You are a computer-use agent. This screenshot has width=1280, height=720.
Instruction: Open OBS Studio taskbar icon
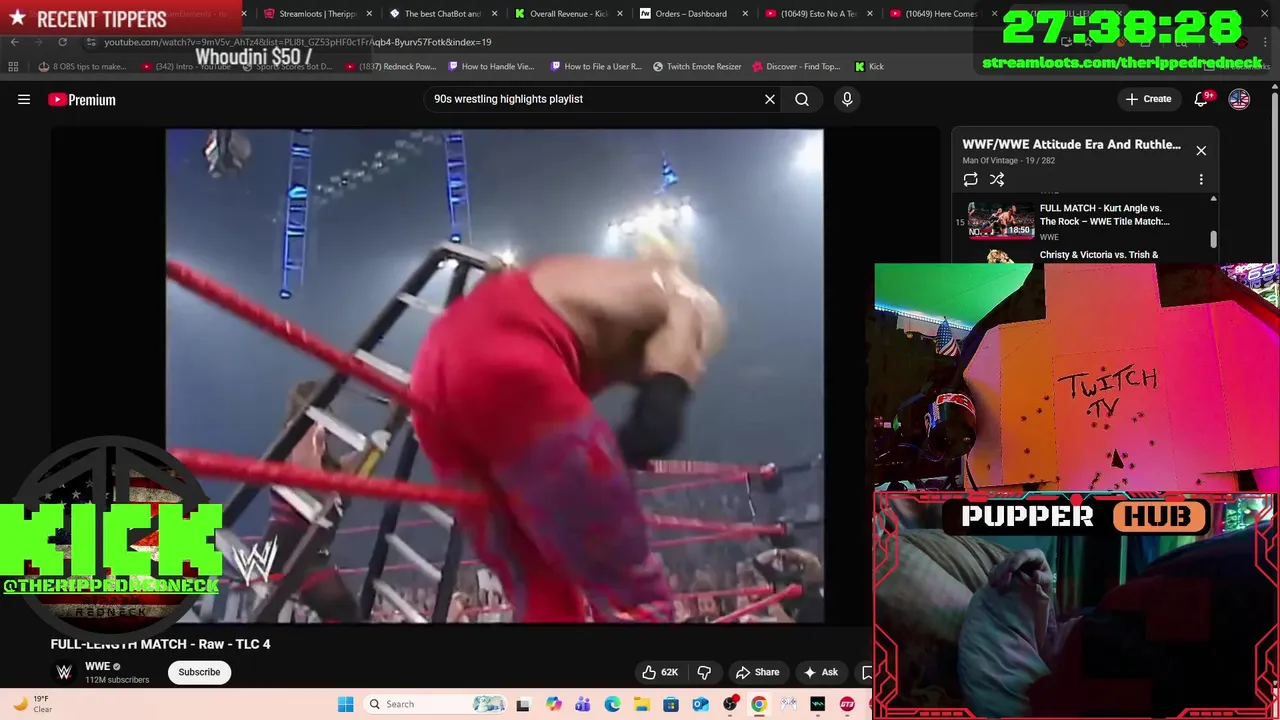click(x=730, y=704)
